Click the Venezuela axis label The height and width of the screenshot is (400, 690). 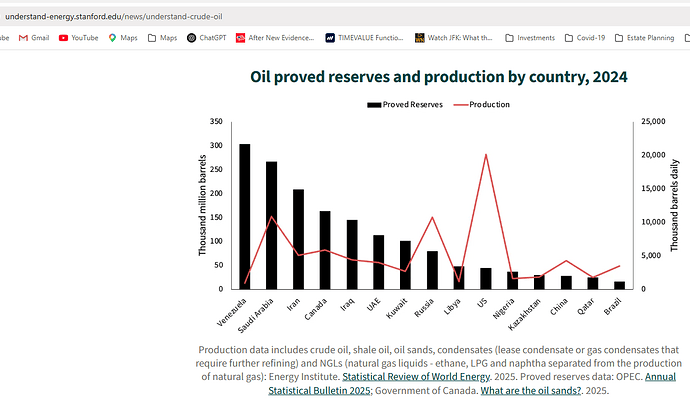tap(232, 312)
